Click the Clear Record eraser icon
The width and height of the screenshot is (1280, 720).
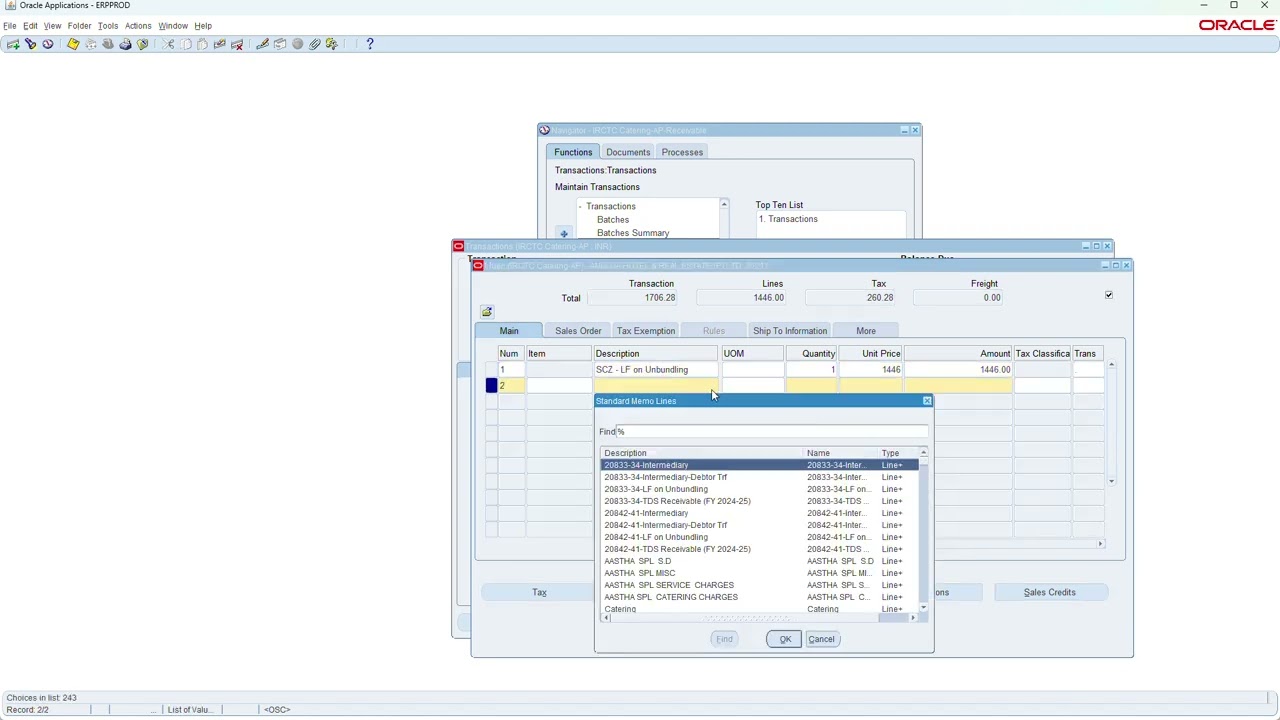click(219, 44)
